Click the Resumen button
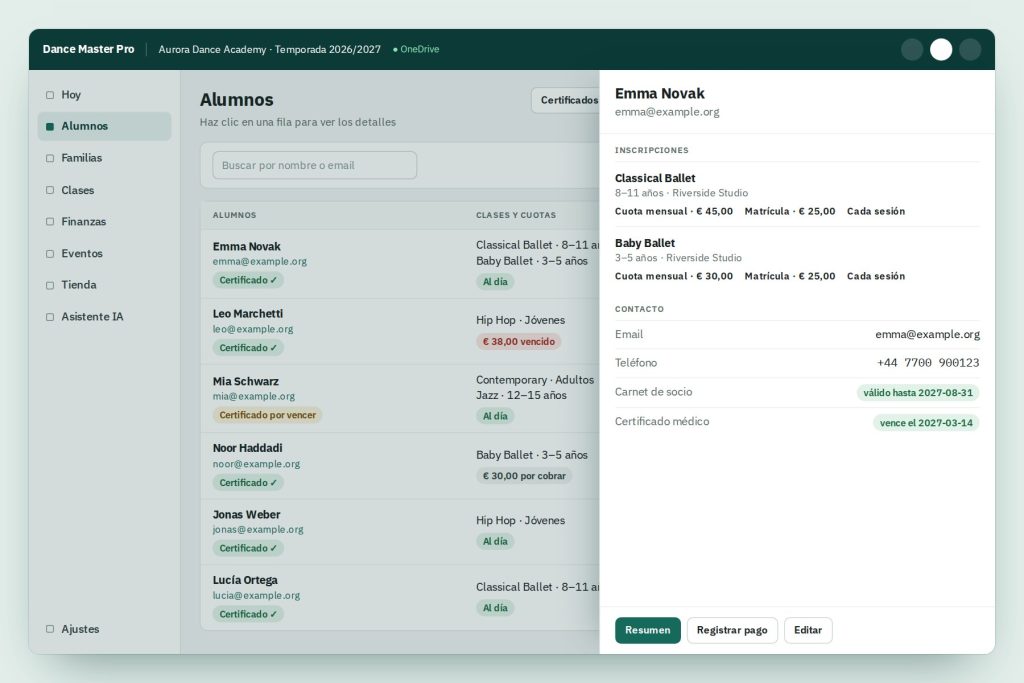The image size is (1024, 683). pyautogui.click(x=648, y=630)
